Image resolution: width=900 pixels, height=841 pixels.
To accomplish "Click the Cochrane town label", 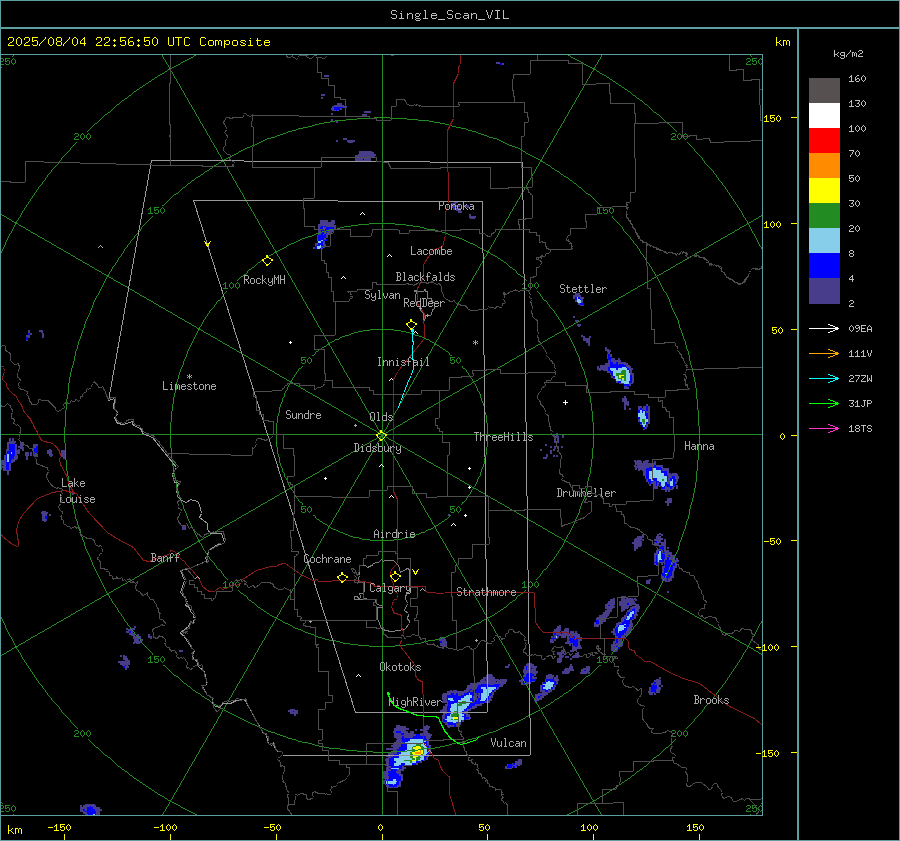I will click(x=327, y=559).
